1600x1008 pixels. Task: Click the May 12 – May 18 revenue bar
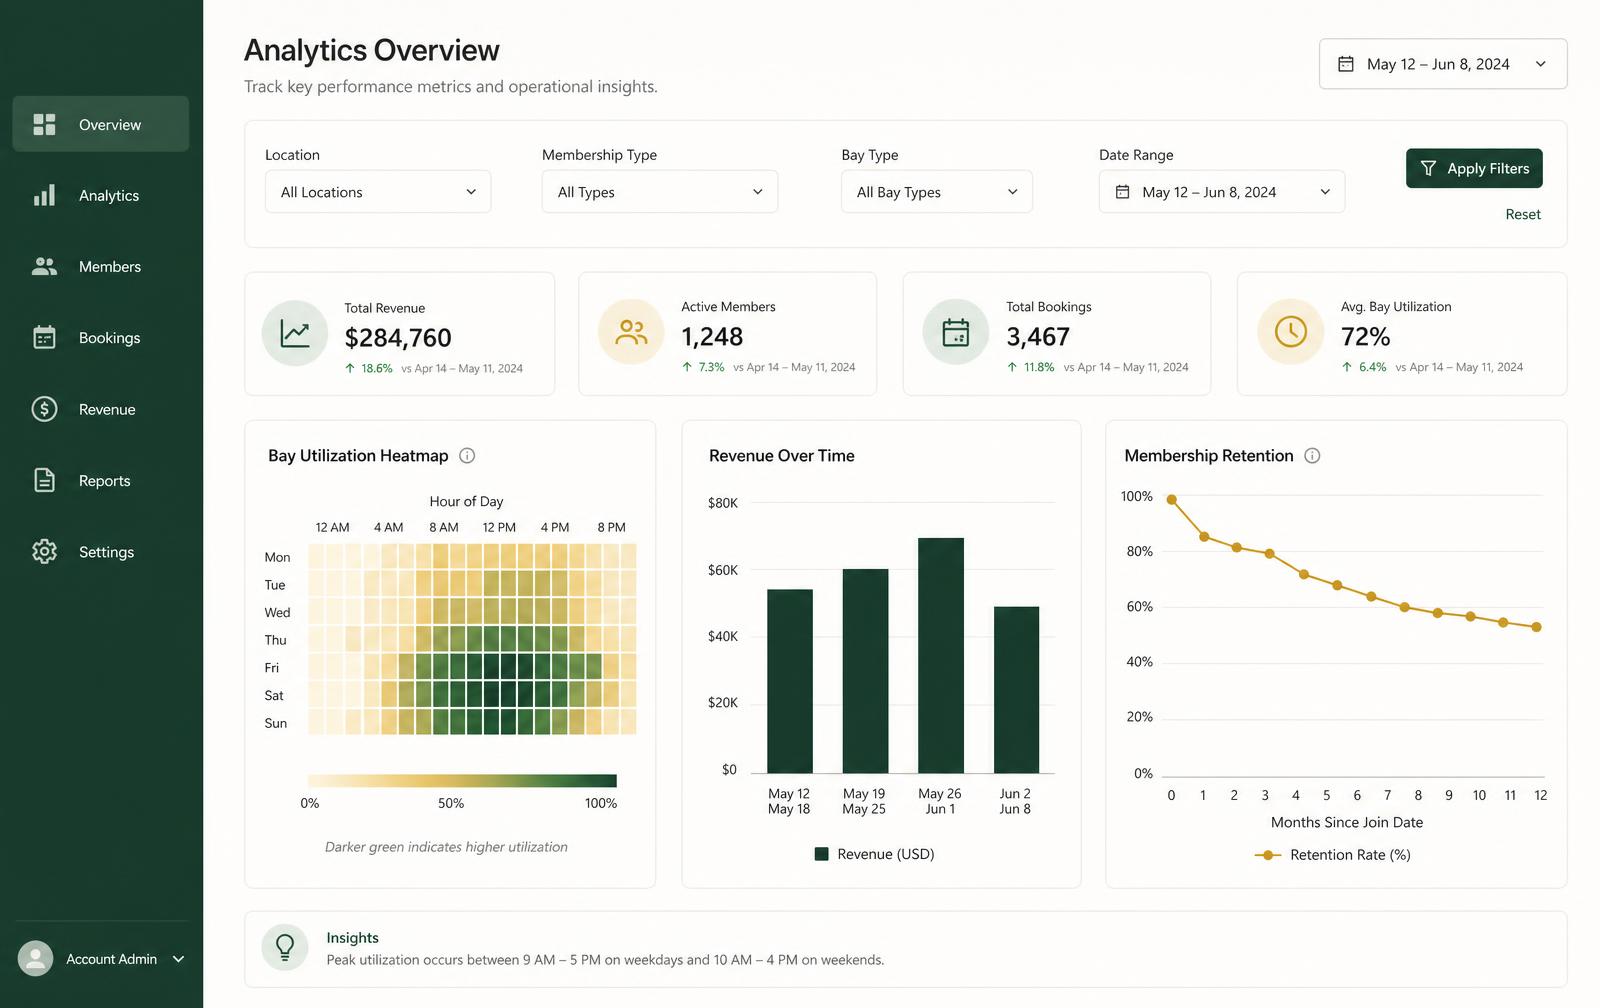click(x=790, y=681)
